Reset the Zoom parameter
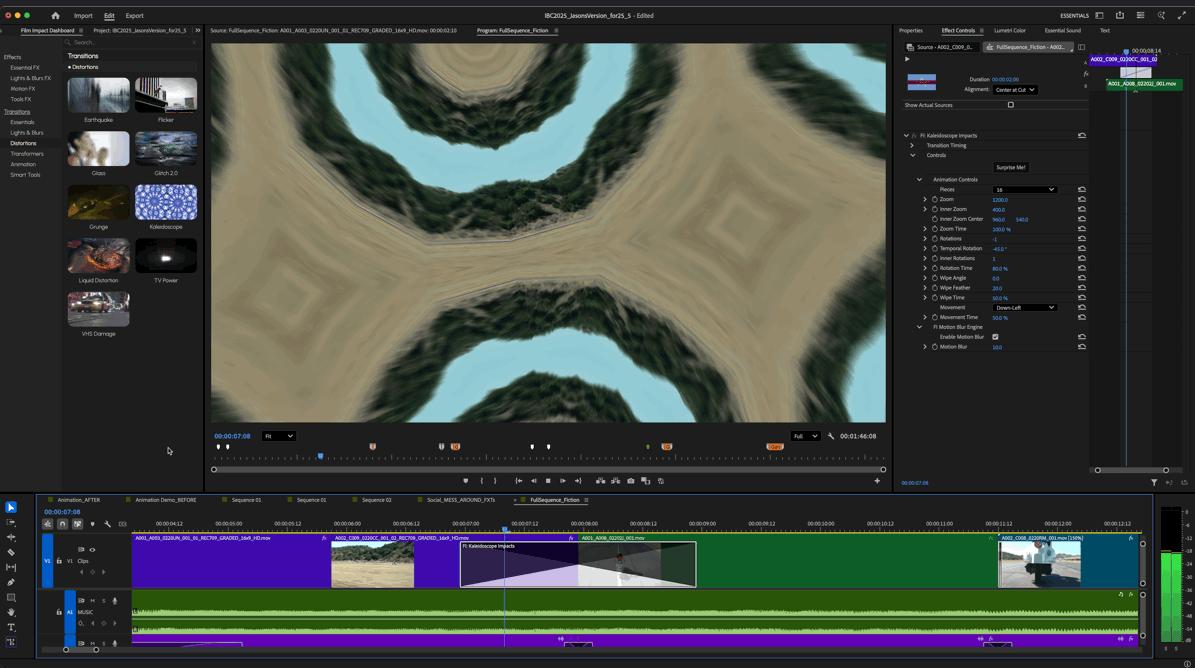This screenshot has width=1195, height=668. pyautogui.click(x=1081, y=200)
